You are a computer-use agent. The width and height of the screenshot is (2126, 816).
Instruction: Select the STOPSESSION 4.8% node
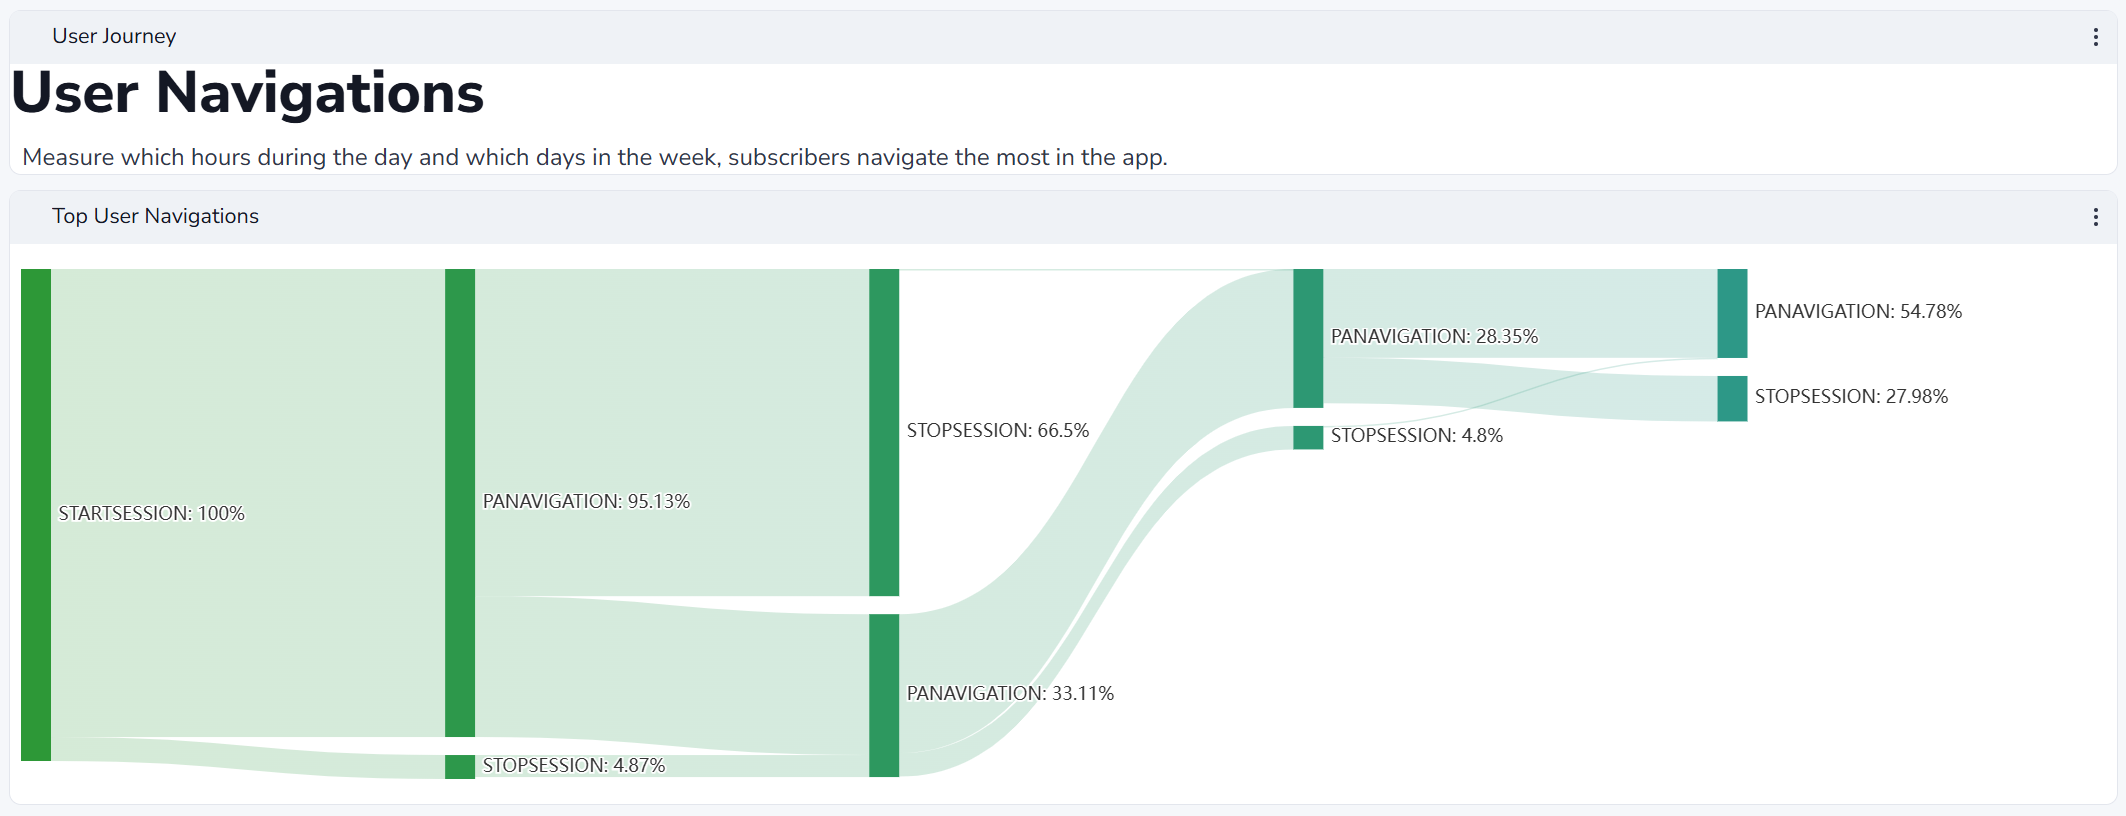click(1308, 437)
